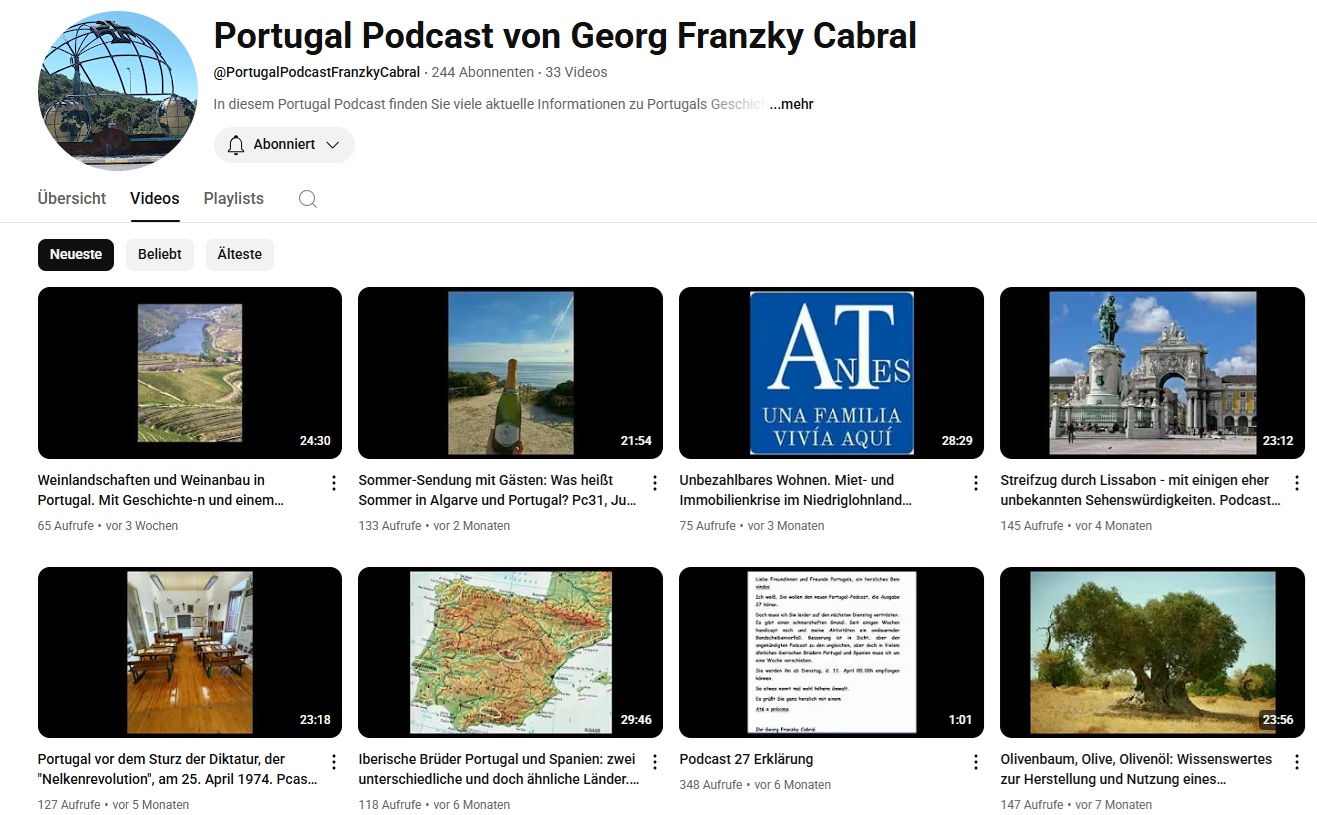Open three-dot menu for Unbezahlbares Wohnen video
The image size is (1317, 815).
(x=976, y=483)
